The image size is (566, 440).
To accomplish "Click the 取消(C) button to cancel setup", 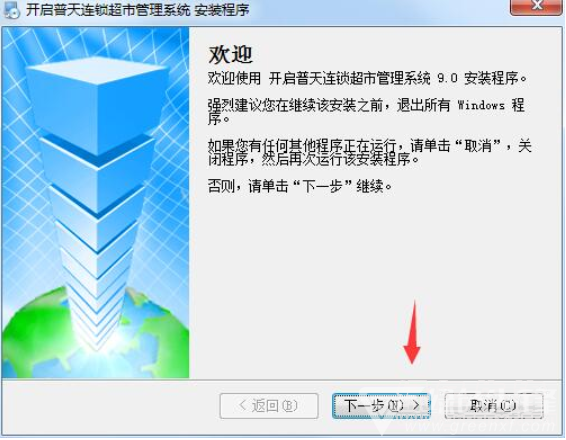I will (494, 406).
